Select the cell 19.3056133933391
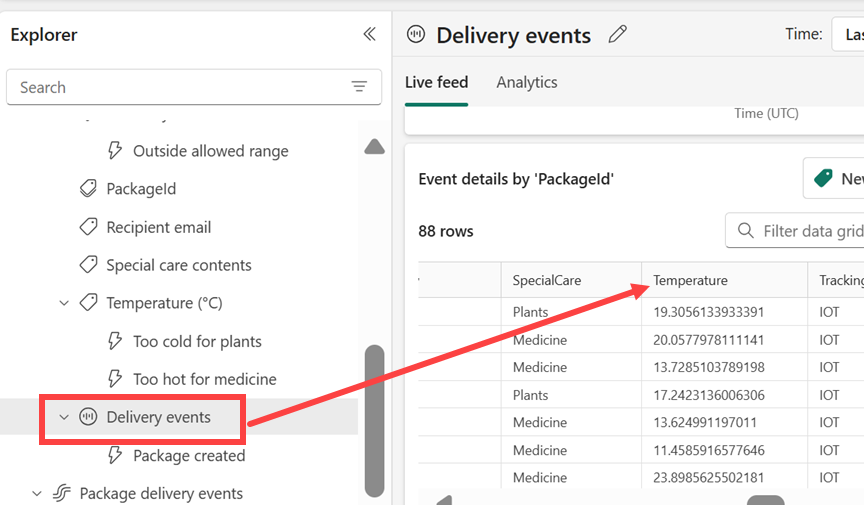This screenshot has height=505, width=864. pos(709,312)
